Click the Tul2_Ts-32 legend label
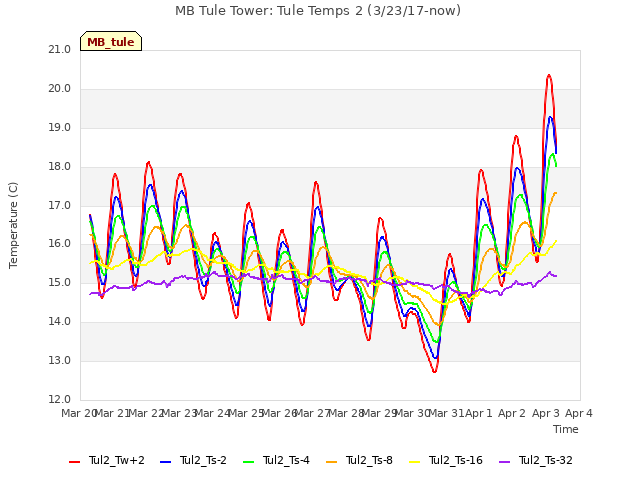 546,461
